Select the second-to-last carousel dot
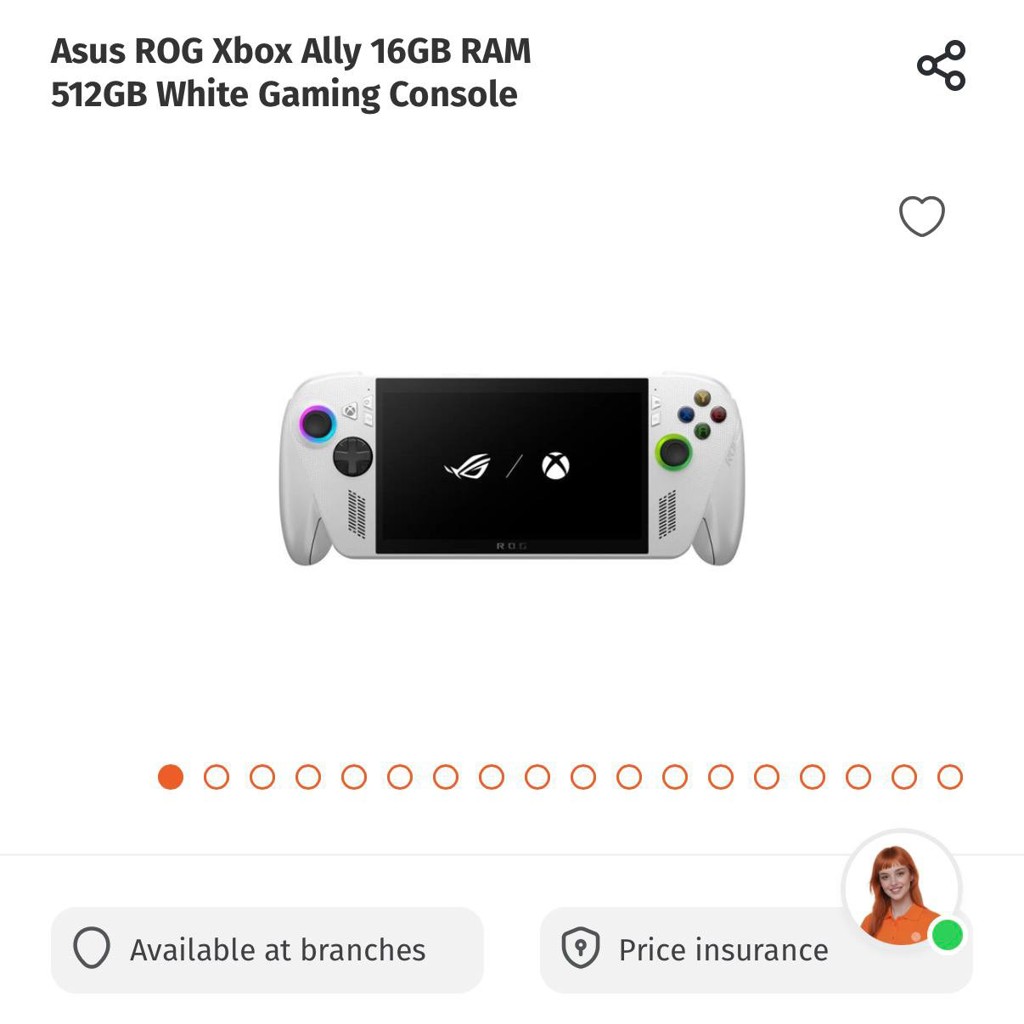Viewport: 1024px width, 1024px height. [x=904, y=777]
